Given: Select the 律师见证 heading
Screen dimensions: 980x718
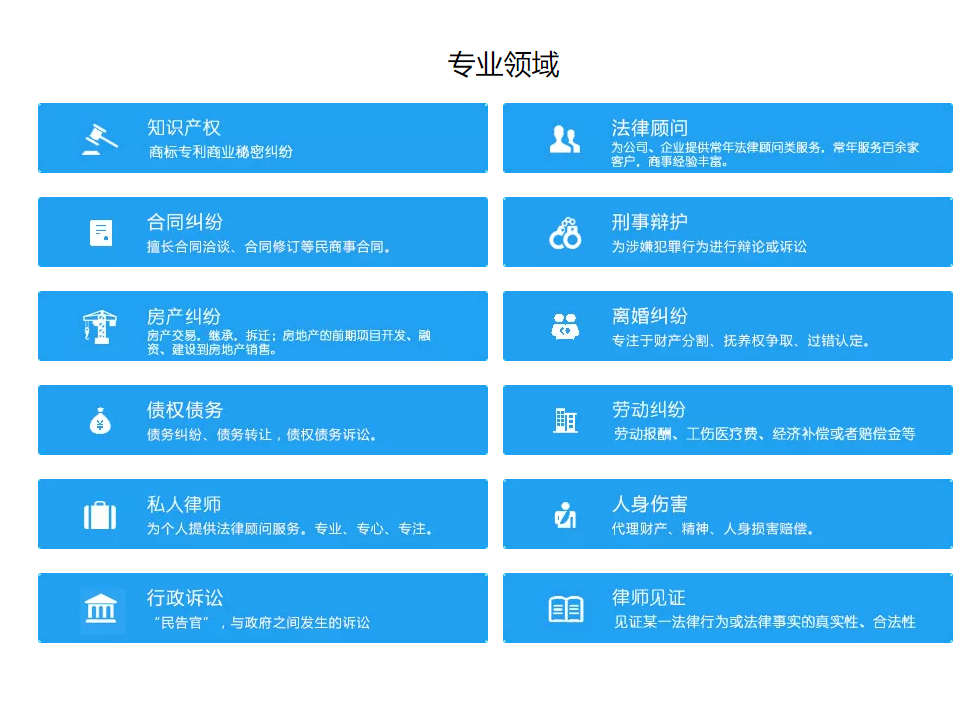Looking at the screenshot, I should pyautogui.click(x=649, y=598).
